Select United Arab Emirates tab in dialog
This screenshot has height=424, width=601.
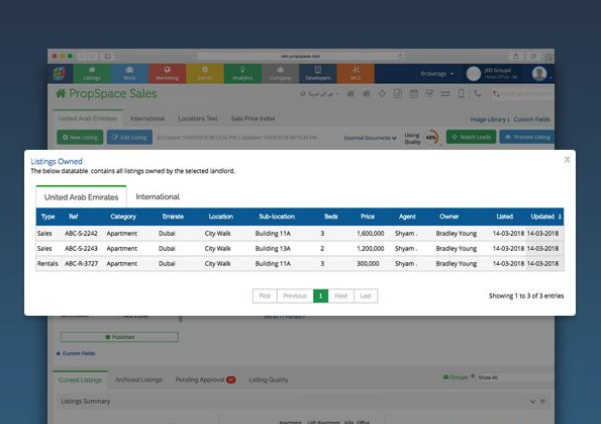[x=81, y=197]
